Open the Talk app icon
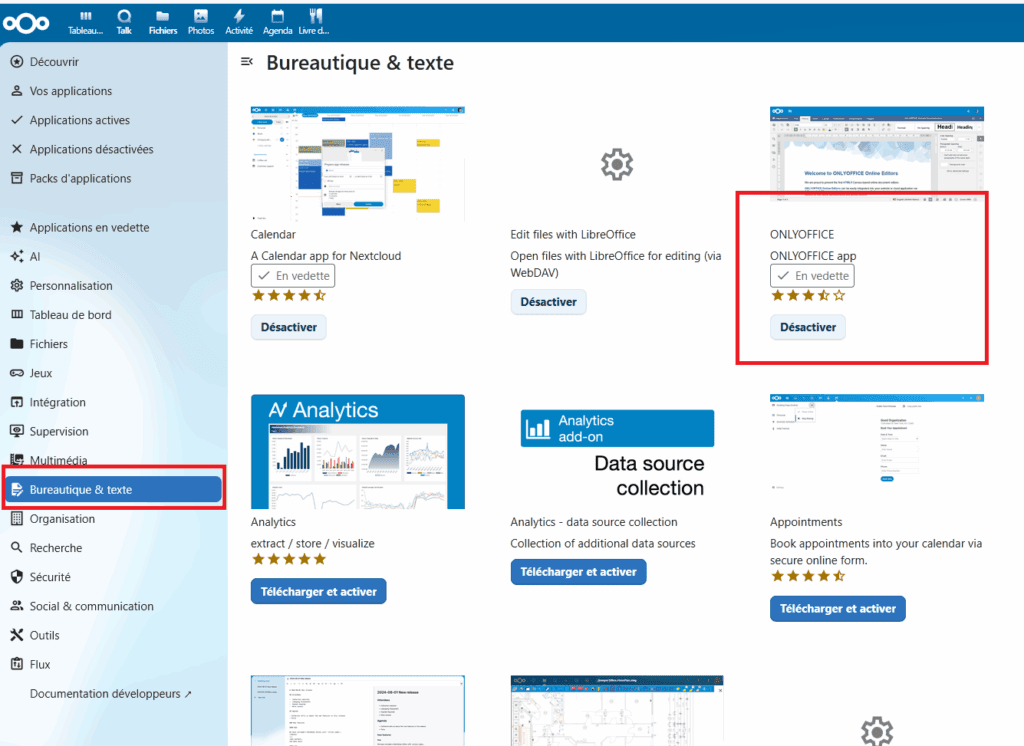 pos(124,22)
